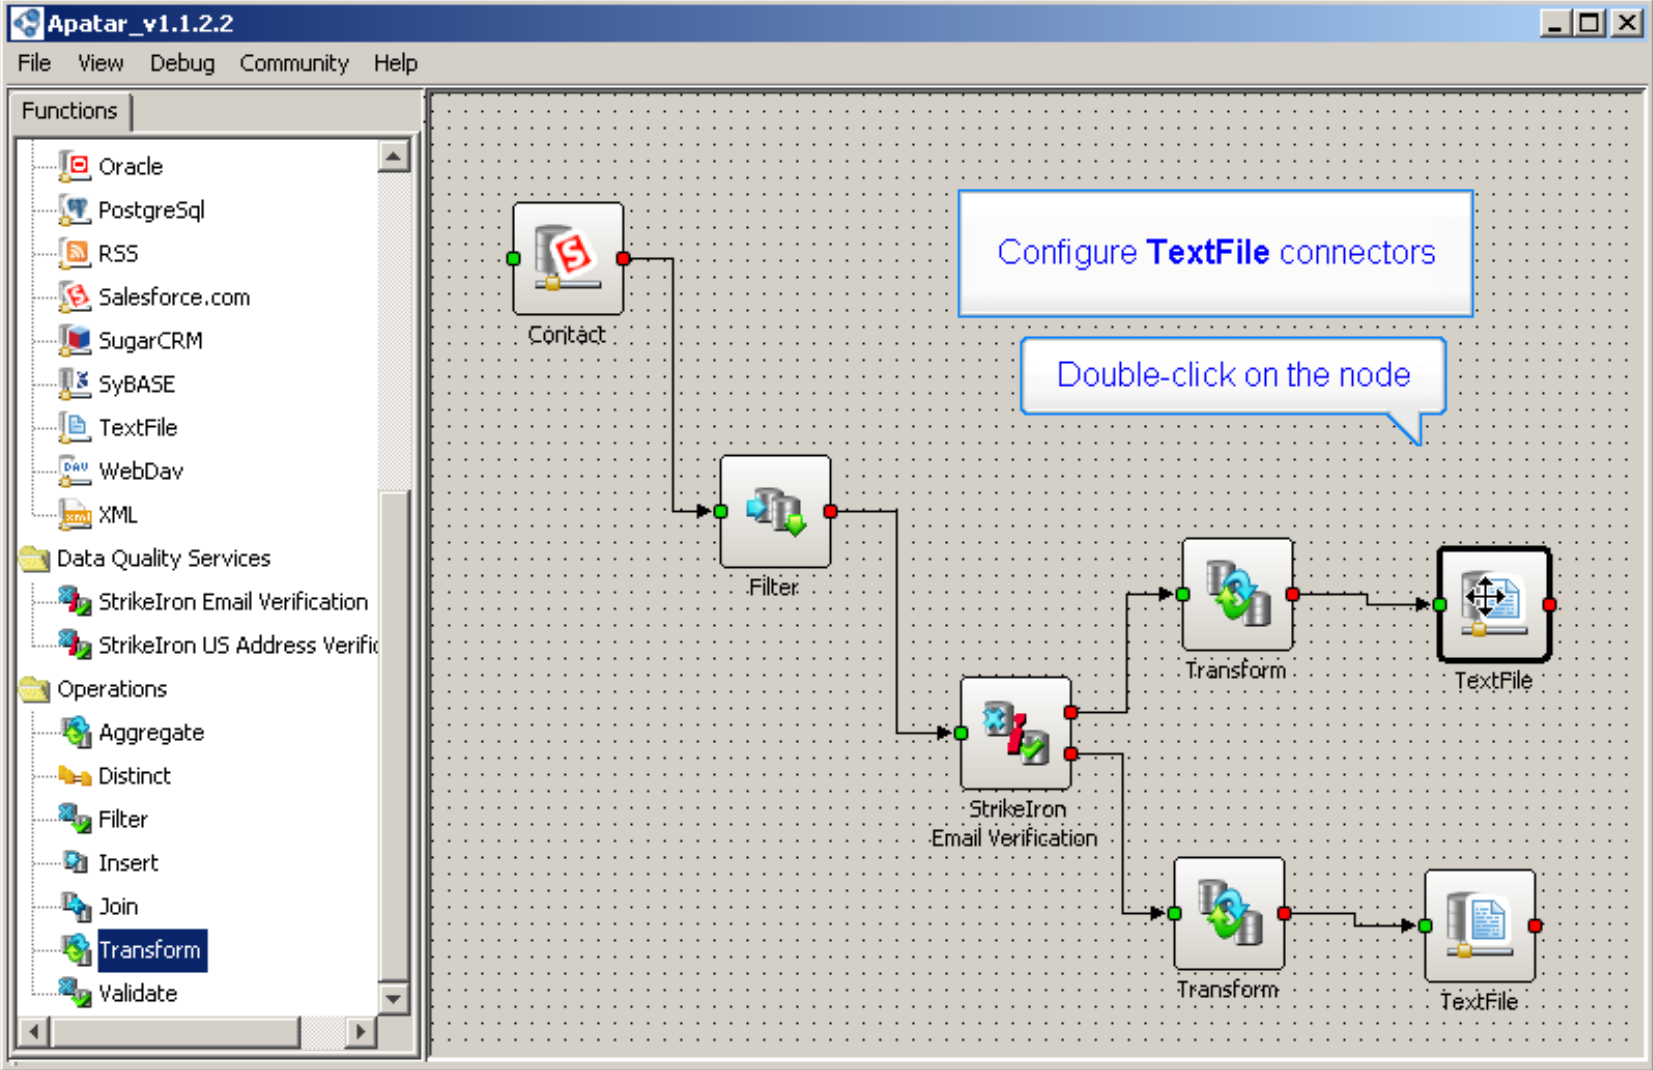Select the WebDav connector icon

(x=75, y=471)
